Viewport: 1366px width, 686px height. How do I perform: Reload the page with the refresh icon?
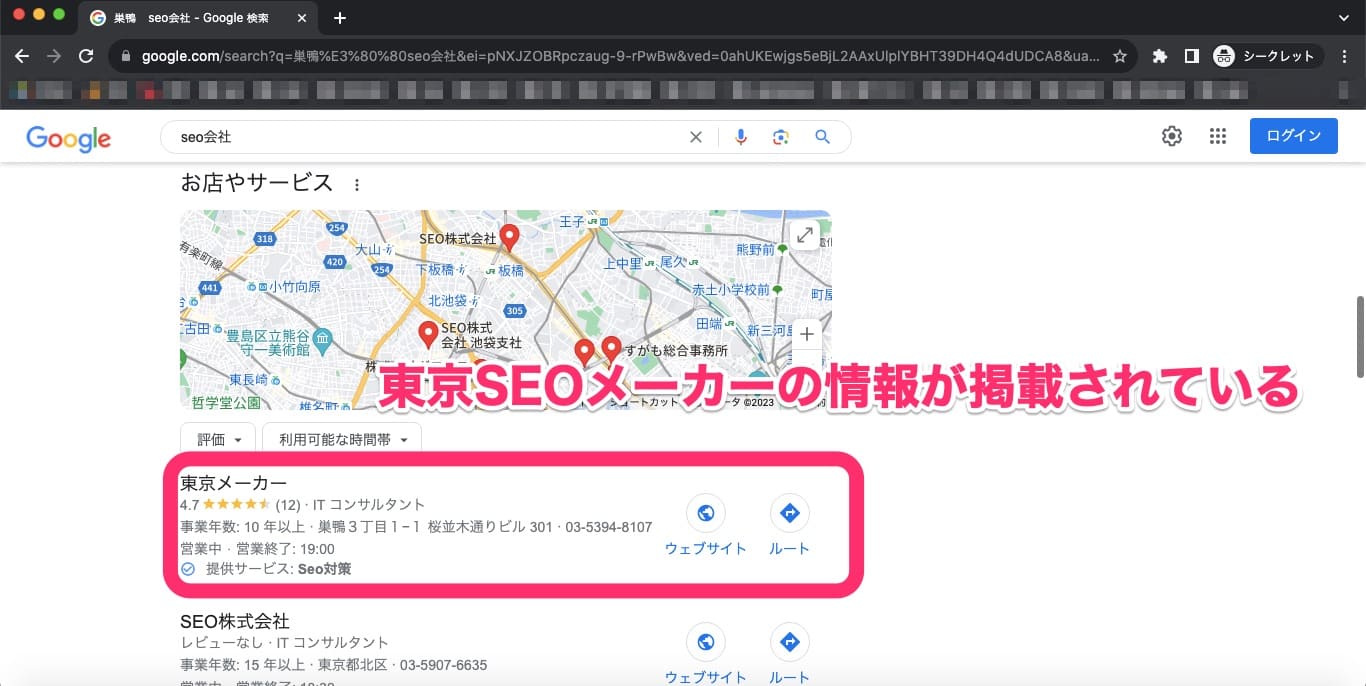[86, 56]
